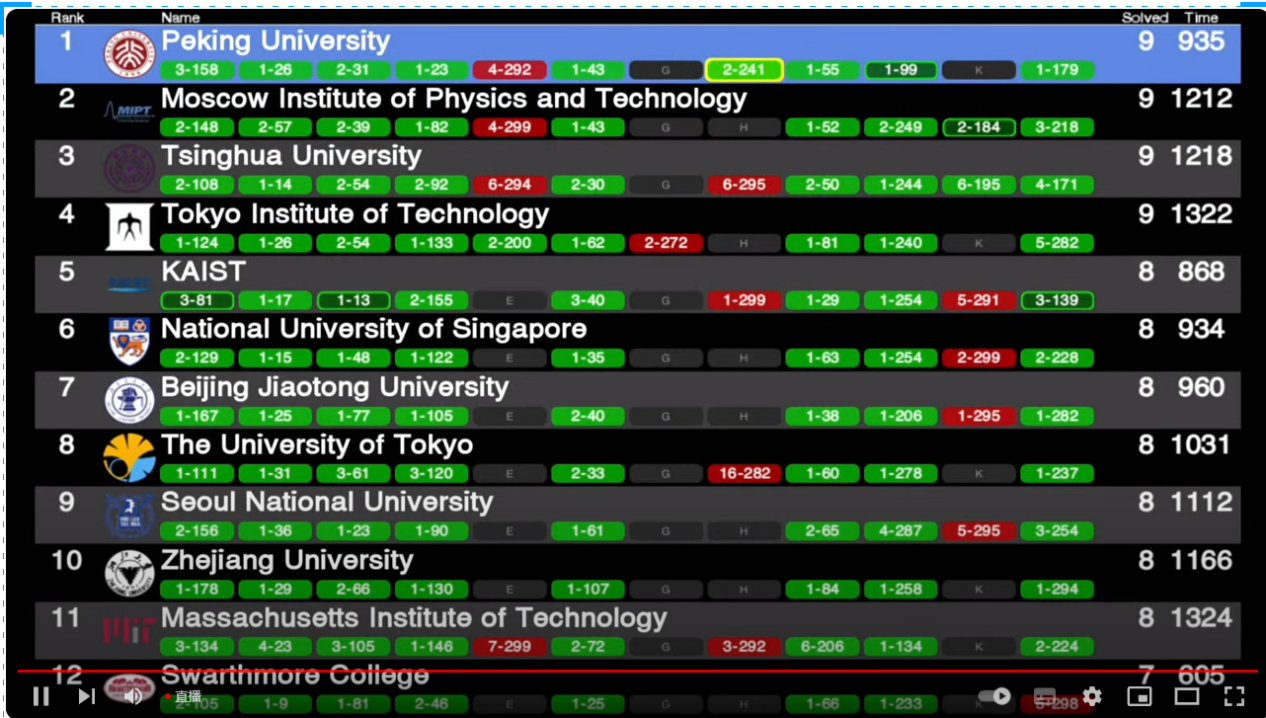
Task: Pause the video playback
Action: point(41,696)
